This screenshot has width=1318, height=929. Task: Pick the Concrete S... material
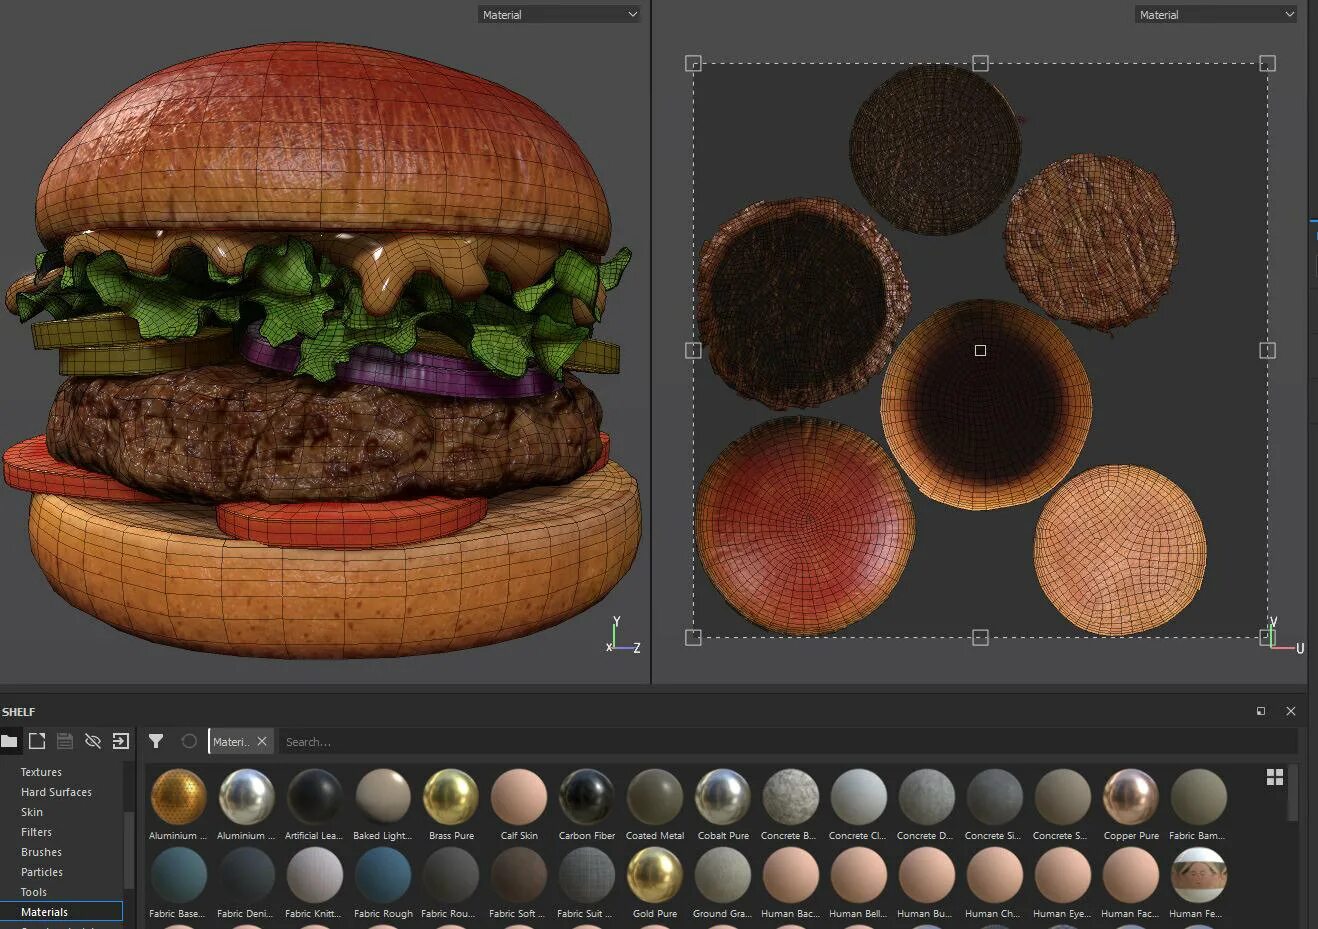(x=1063, y=797)
